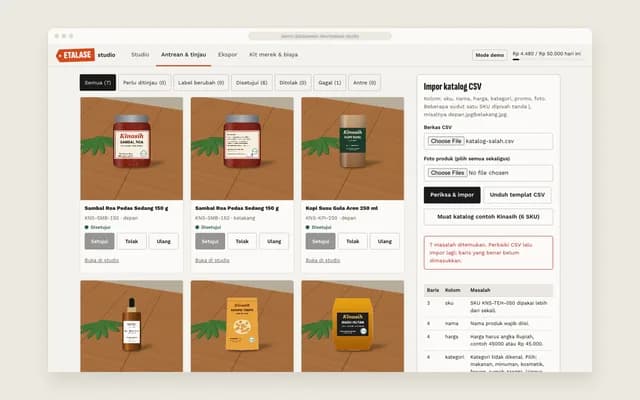Click the 'Impor katalog CSV' heading
The height and width of the screenshot is (400, 640).
click(x=452, y=87)
